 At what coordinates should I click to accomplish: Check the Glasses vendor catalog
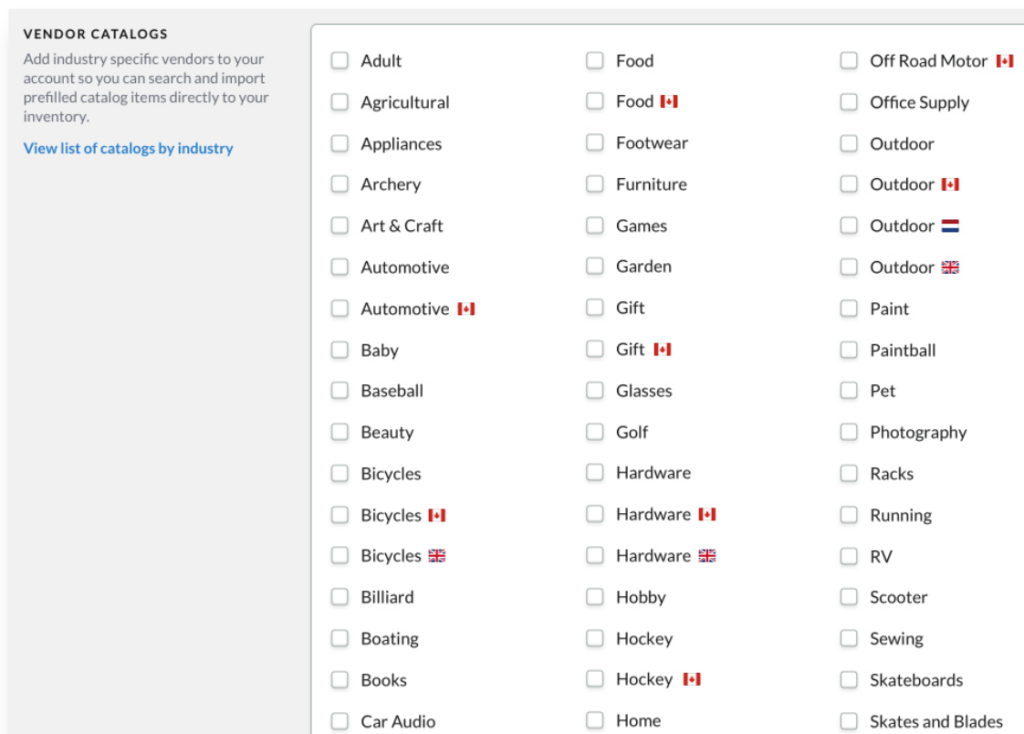595,390
